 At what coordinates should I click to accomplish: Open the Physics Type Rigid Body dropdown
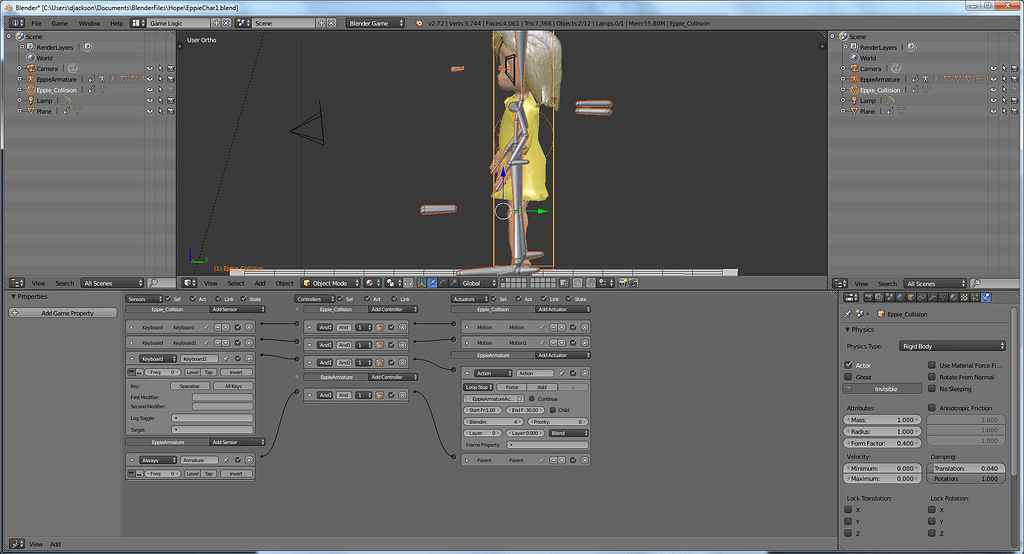952,346
